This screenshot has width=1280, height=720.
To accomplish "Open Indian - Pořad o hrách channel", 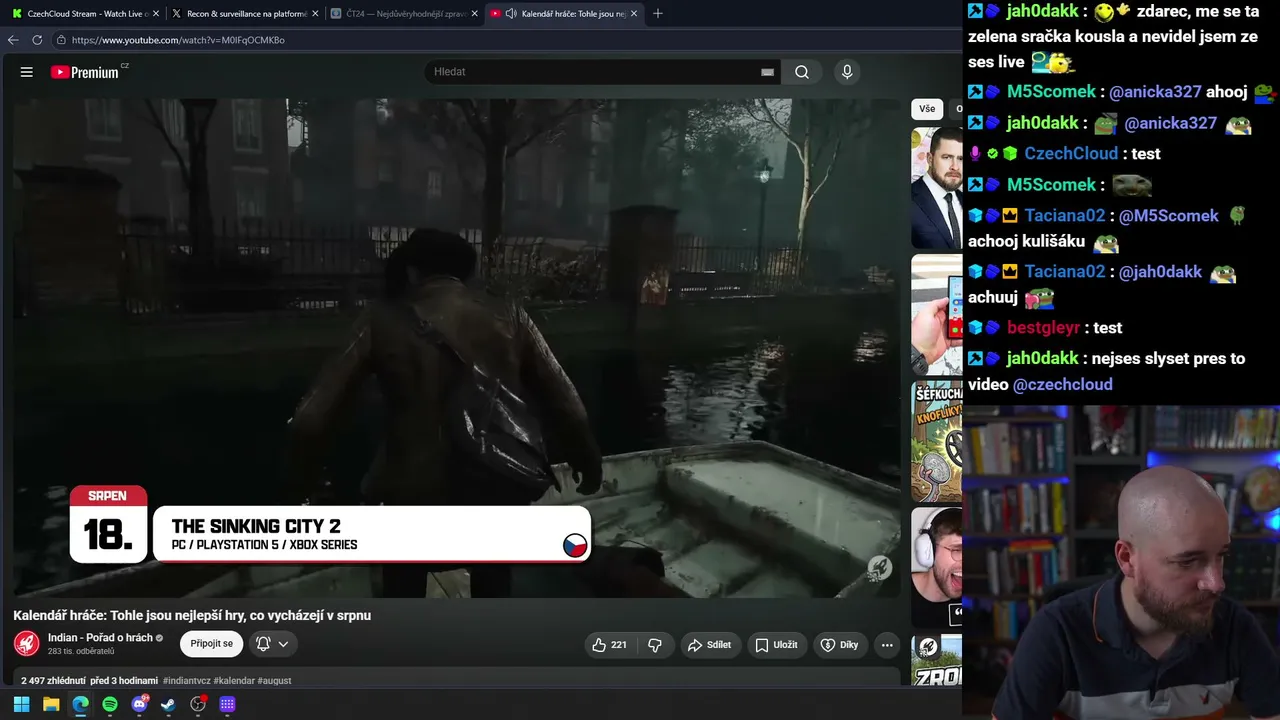I will [100, 638].
